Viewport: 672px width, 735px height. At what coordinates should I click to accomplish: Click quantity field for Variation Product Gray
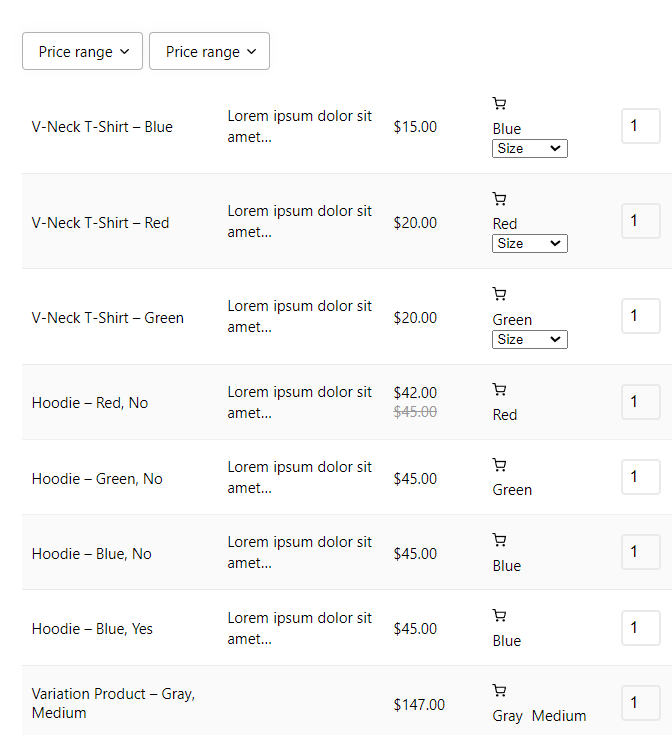(x=641, y=703)
